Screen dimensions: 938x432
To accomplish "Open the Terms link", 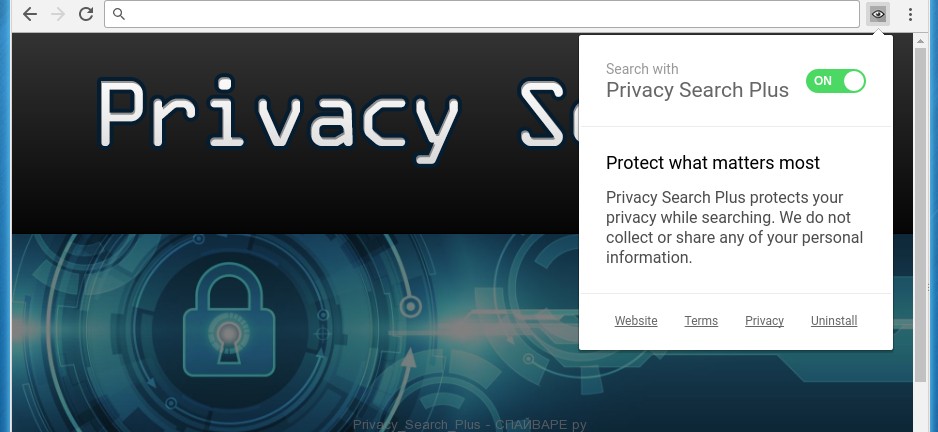I will coord(701,321).
